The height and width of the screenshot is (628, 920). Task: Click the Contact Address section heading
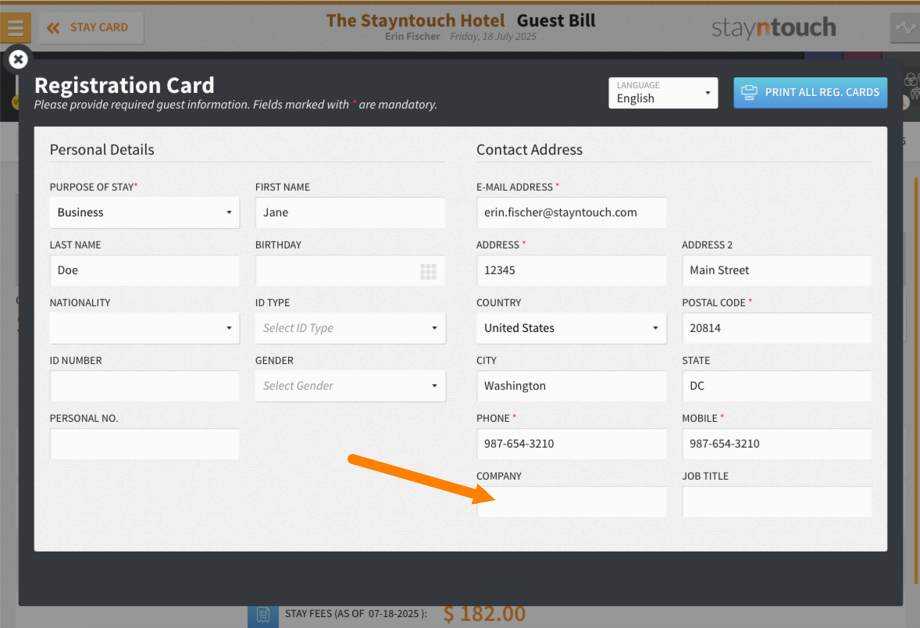529,150
